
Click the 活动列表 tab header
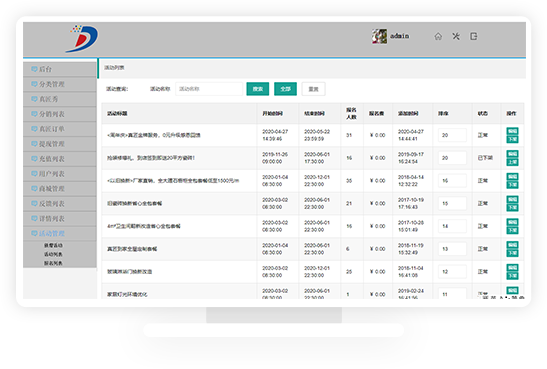click(x=114, y=68)
